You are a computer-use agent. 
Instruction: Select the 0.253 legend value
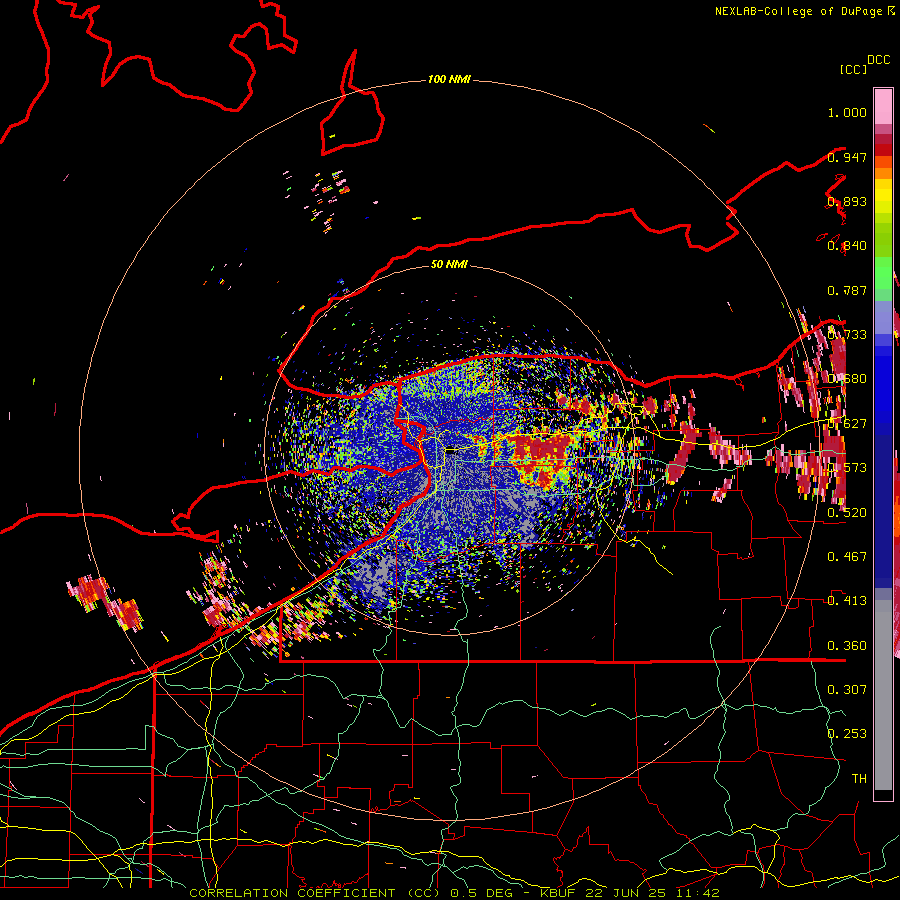pos(847,734)
